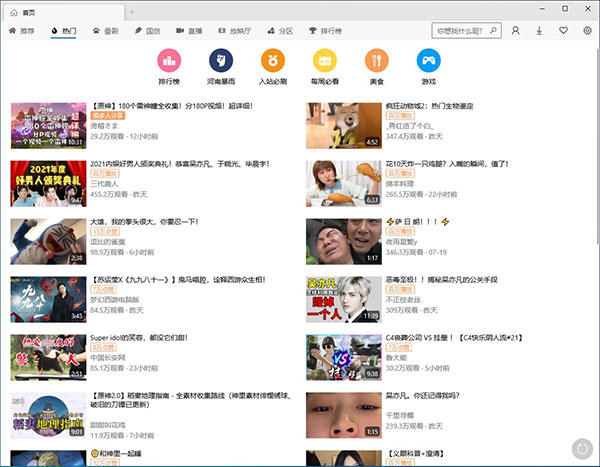This screenshot has width=600, height=467.
Task: Open the 每周必看 yellow icon
Action: pyautogui.click(x=325, y=60)
